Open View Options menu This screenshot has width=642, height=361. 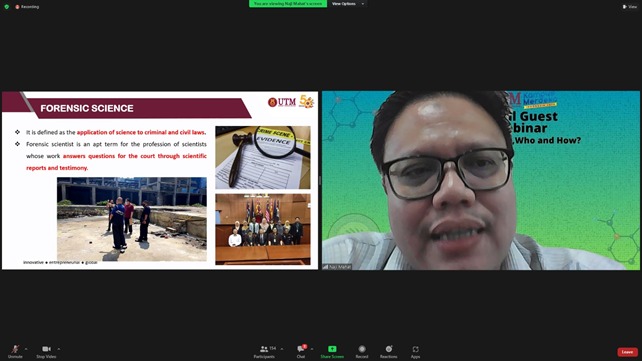pos(348,4)
